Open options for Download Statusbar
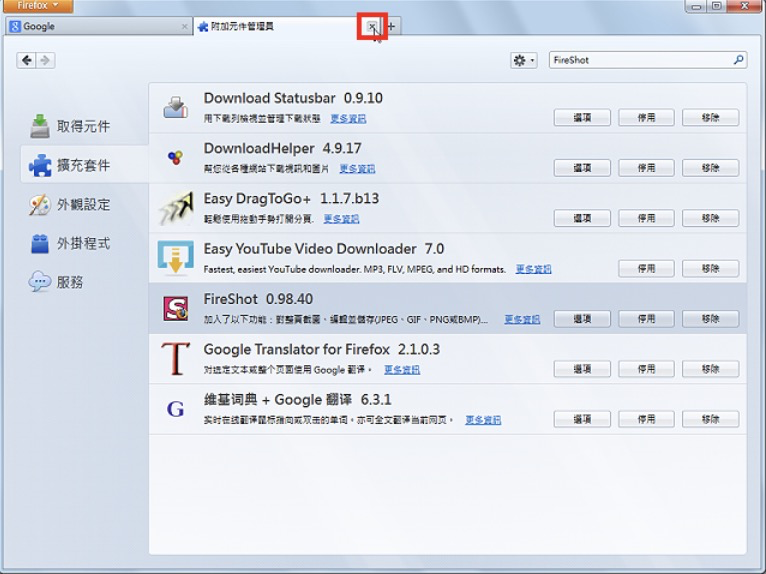 582,118
